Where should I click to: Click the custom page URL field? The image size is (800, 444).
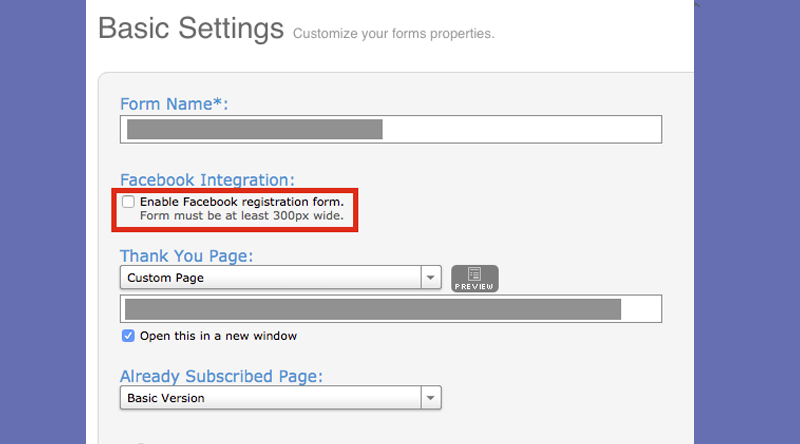click(391, 309)
